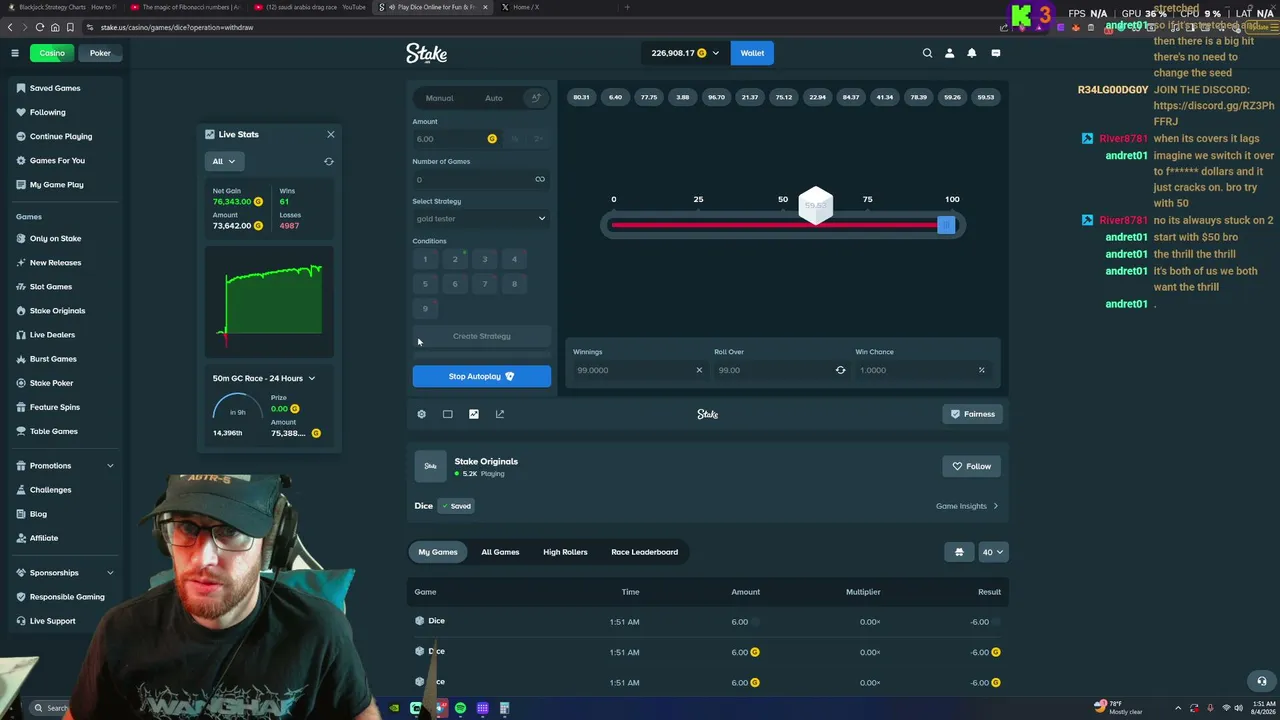Click the Stake Originals game provider thumbnail
The width and height of the screenshot is (1280, 720).
[x=431, y=466]
